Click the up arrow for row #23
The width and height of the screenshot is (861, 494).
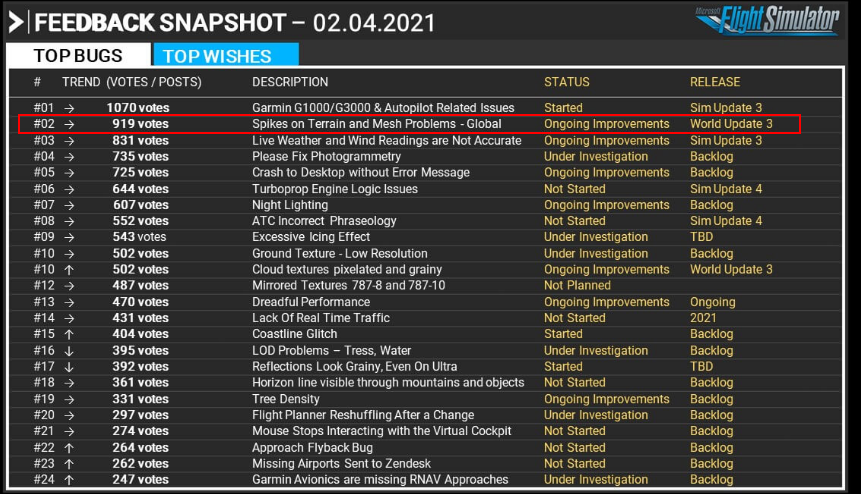69,463
